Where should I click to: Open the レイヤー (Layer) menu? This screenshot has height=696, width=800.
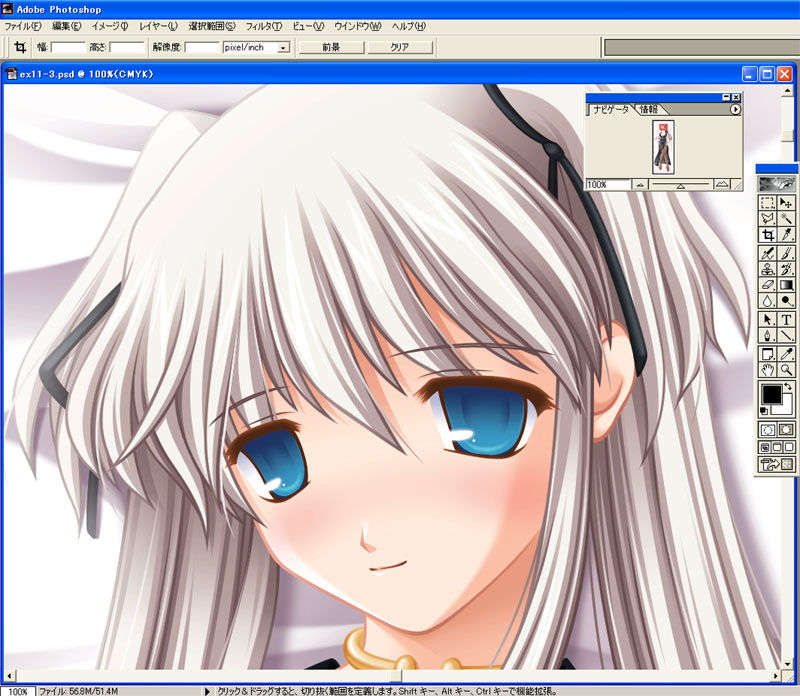coord(158,26)
